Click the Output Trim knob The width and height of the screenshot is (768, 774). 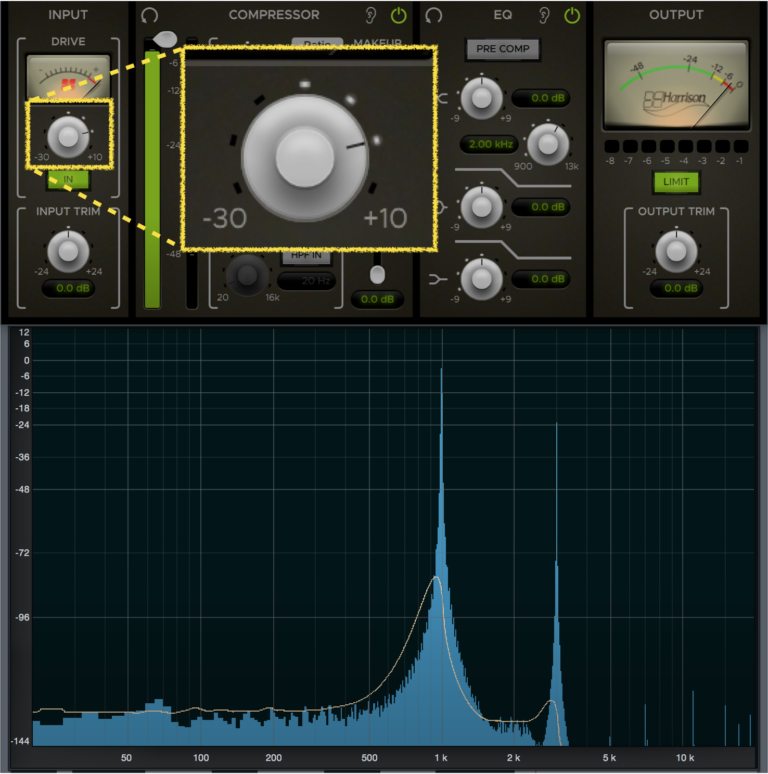tap(676, 251)
